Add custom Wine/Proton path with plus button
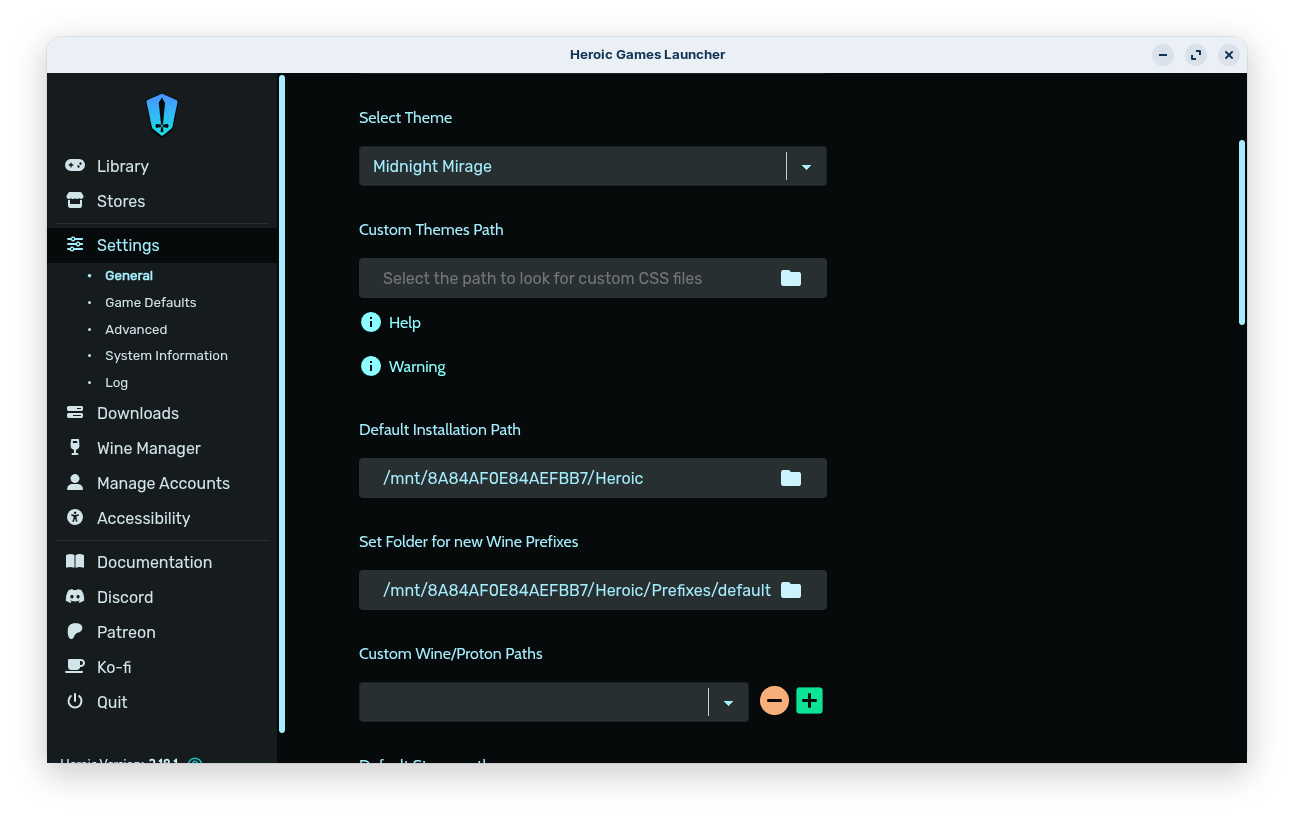Viewport: 1294px width, 820px height. pos(809,701)
